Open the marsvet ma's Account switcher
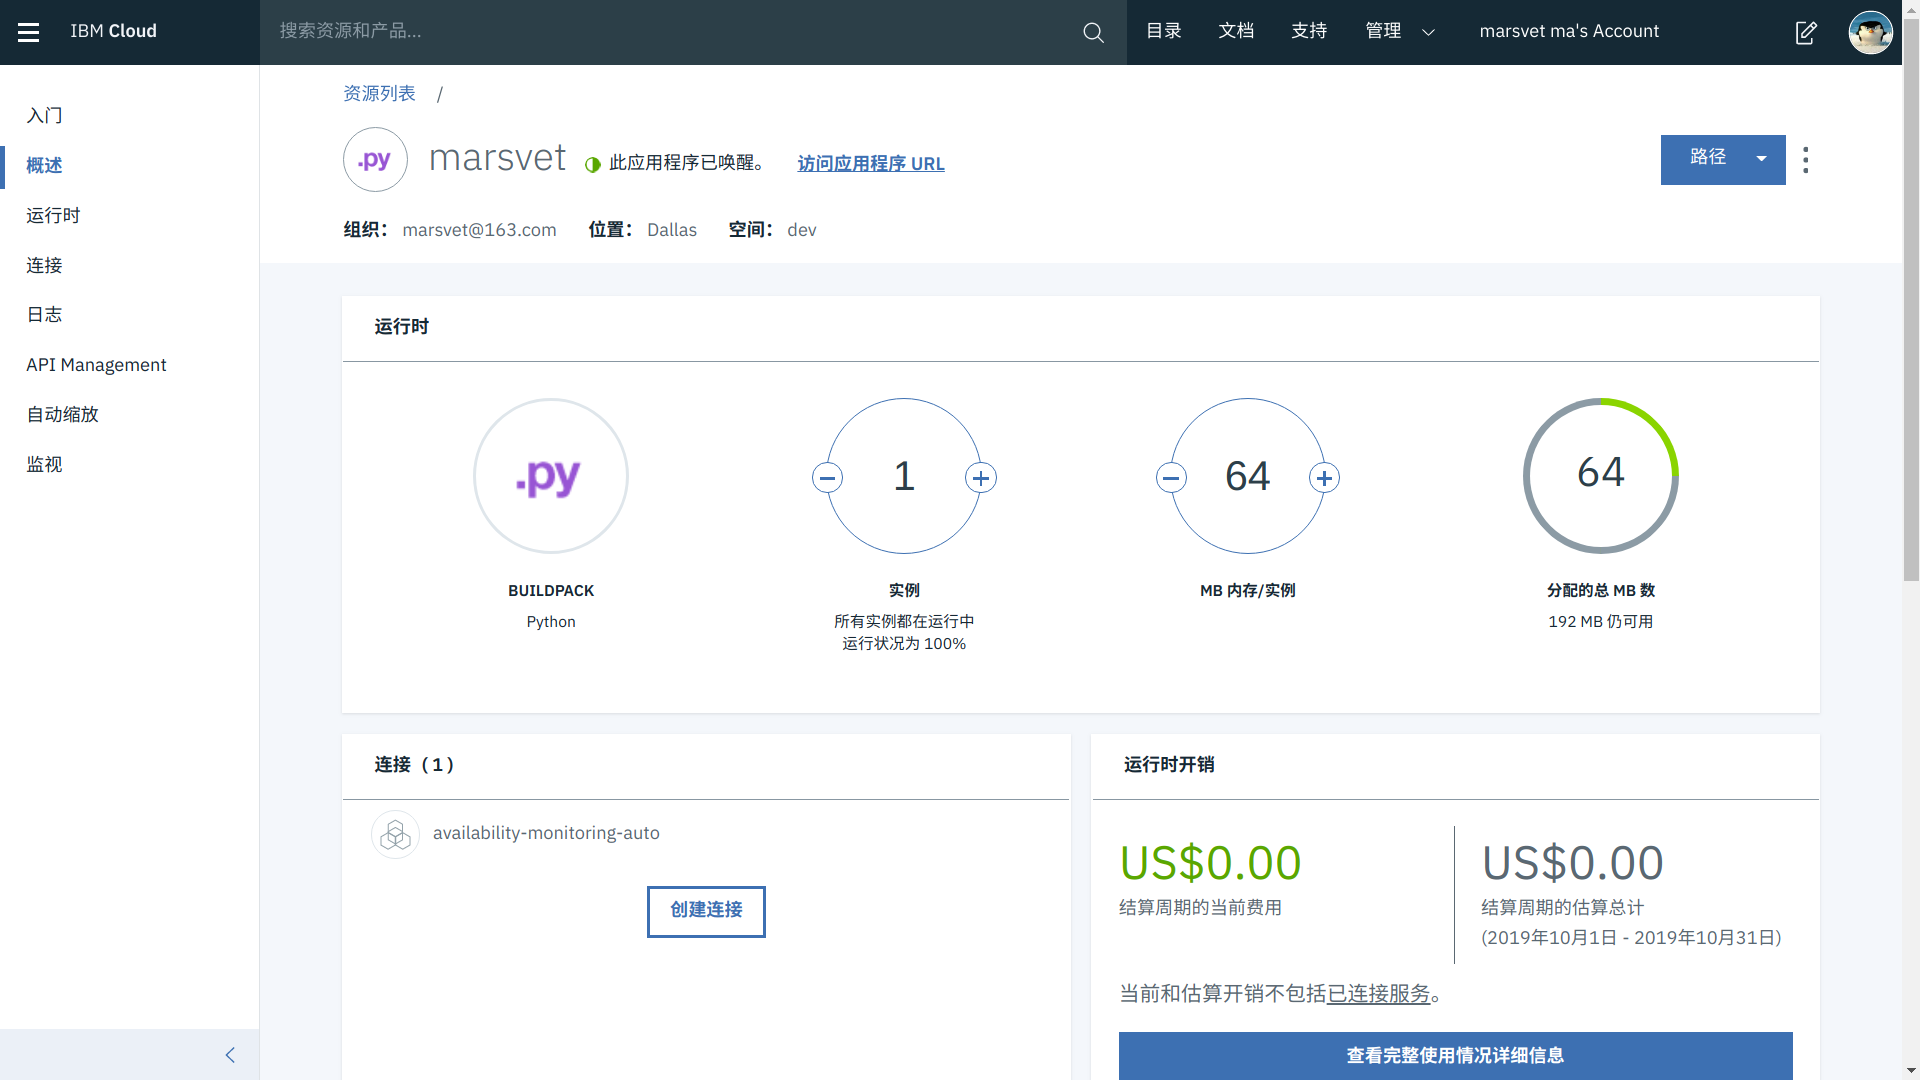Viewport: 1920px width, 1080px height. [x=1569, y=32]
